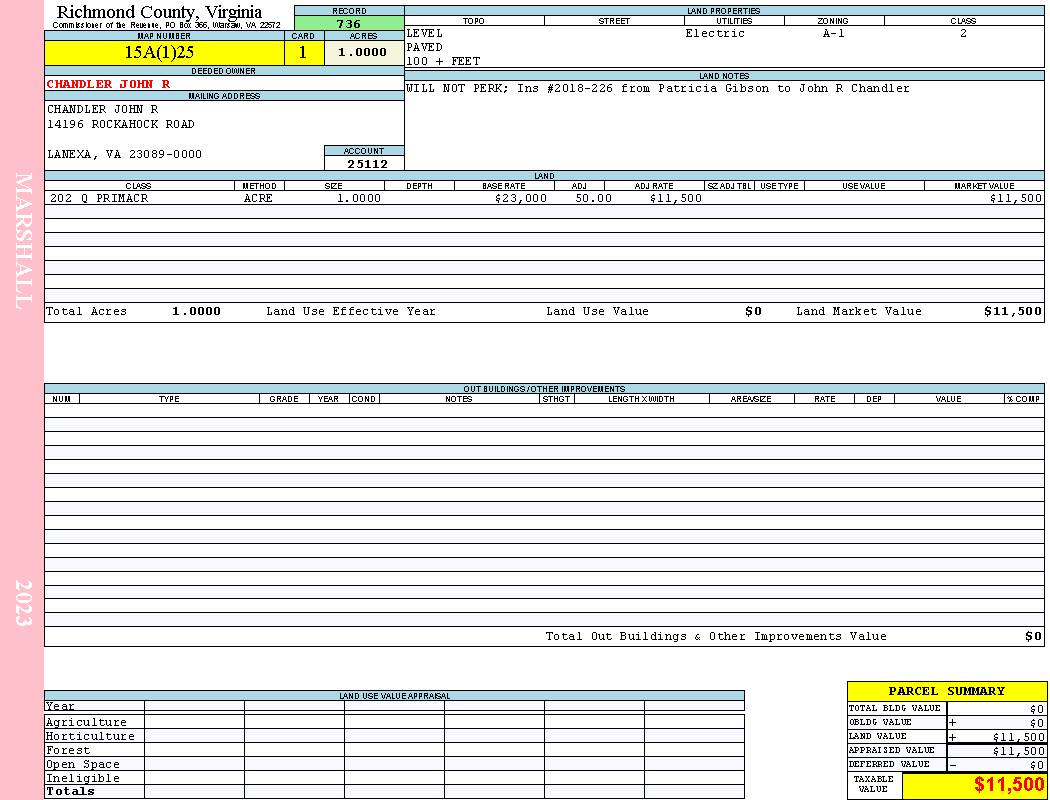Click adjusted rate $11,500 in land row
This screenshot has width=1050, height=800.
[x=676, y=198]
